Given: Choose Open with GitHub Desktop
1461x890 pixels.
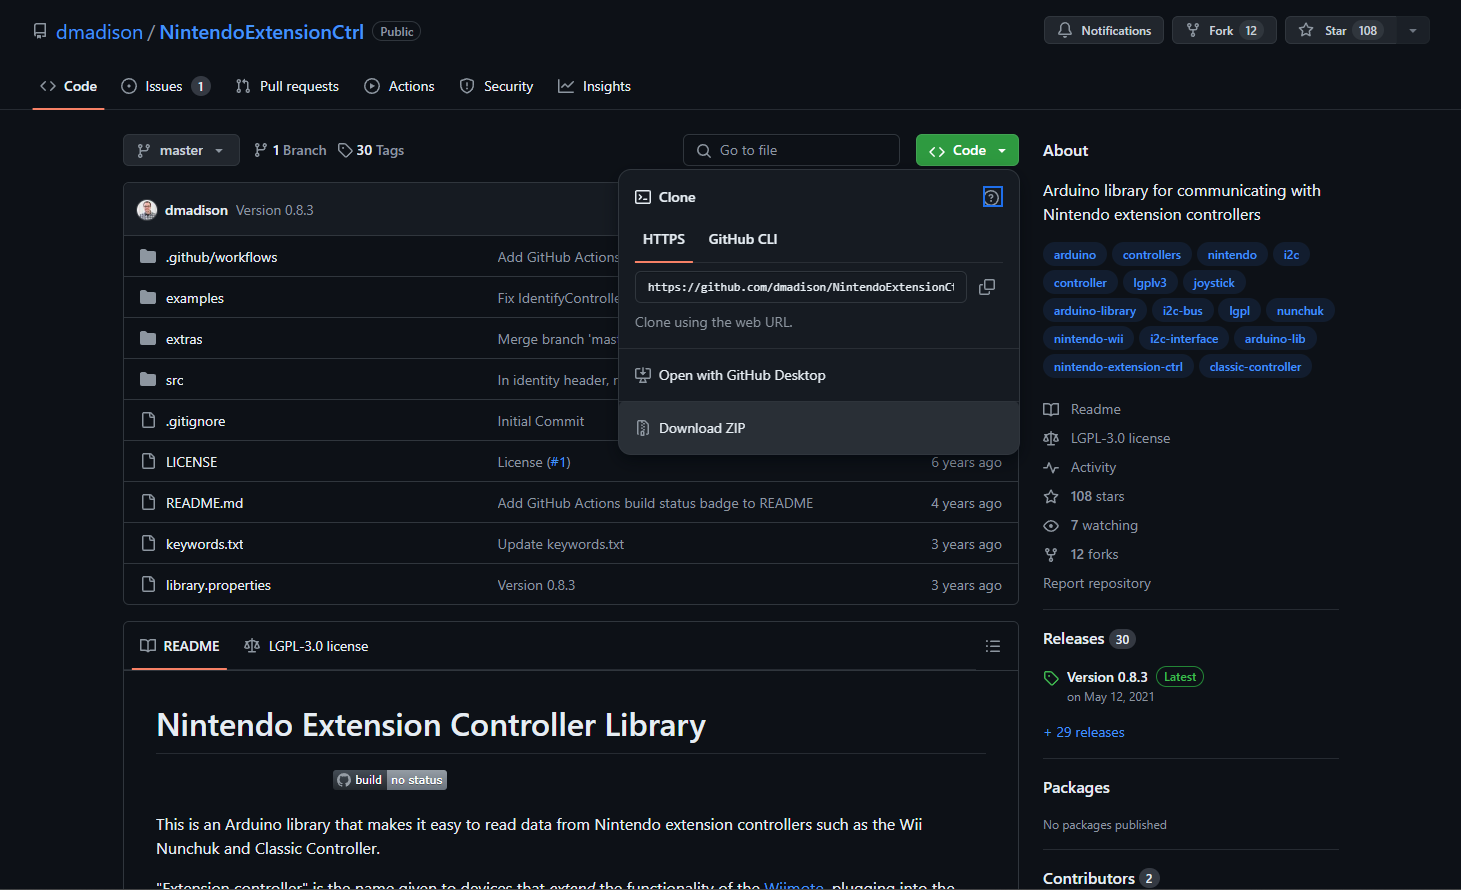Looking at the screenshot, I should [819, 376].
